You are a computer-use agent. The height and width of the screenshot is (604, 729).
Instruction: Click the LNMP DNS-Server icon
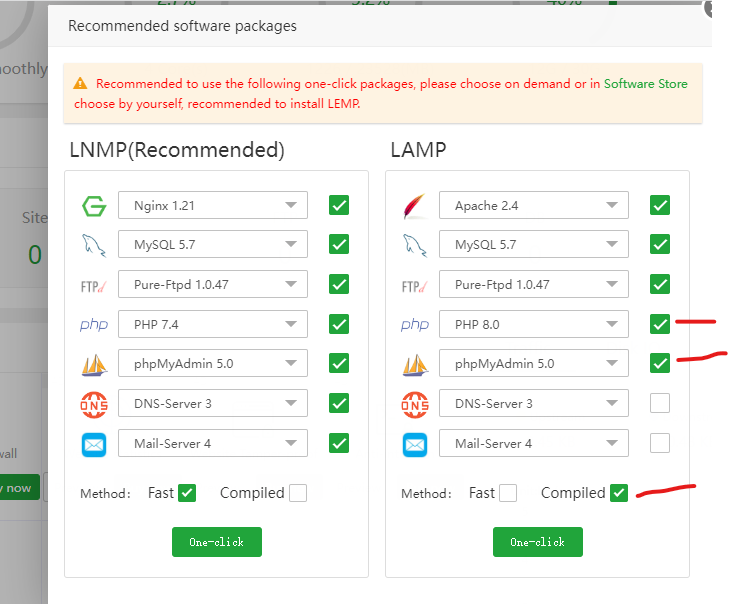coord(94,404)
